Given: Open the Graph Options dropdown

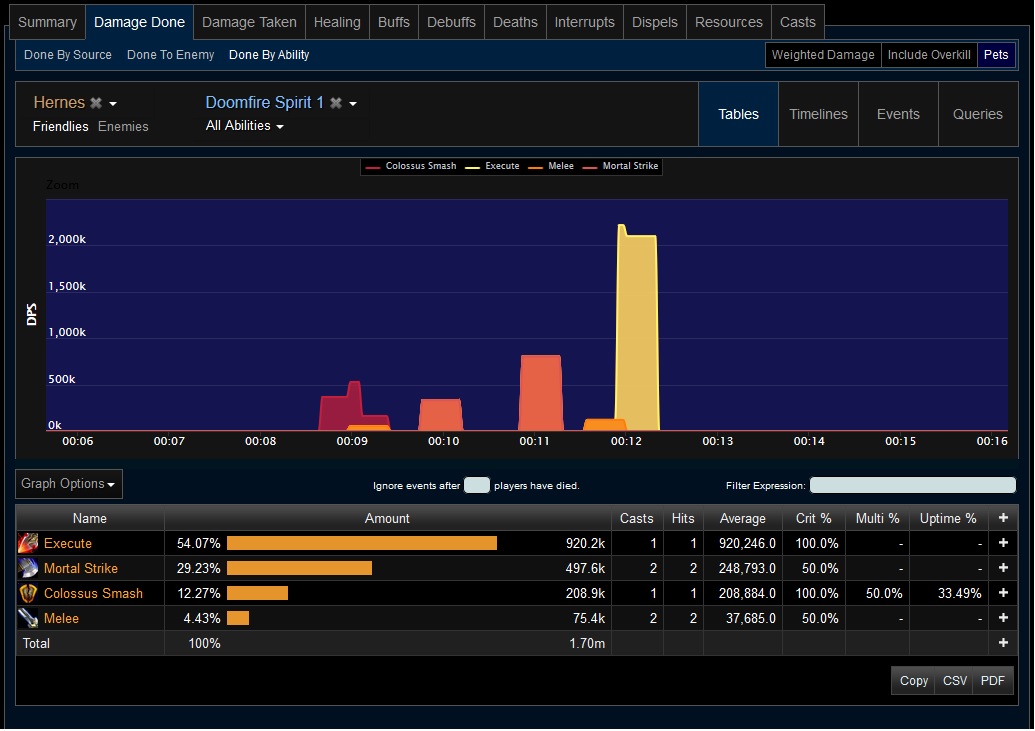Looking at the screenshot, I should 69,484.
